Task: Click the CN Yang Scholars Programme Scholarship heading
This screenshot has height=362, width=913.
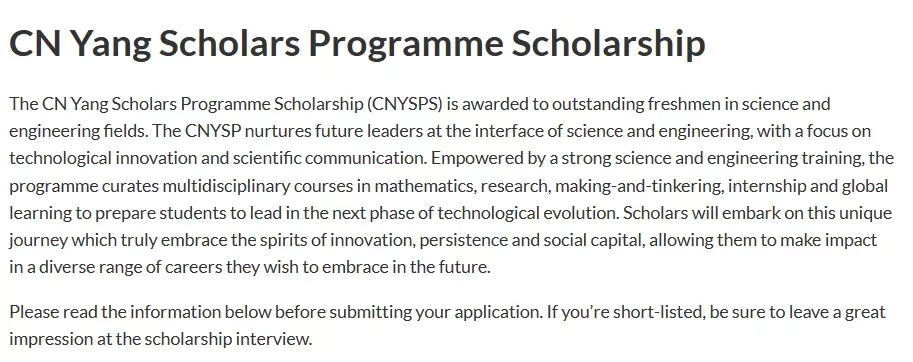Action: click(358, 45)
